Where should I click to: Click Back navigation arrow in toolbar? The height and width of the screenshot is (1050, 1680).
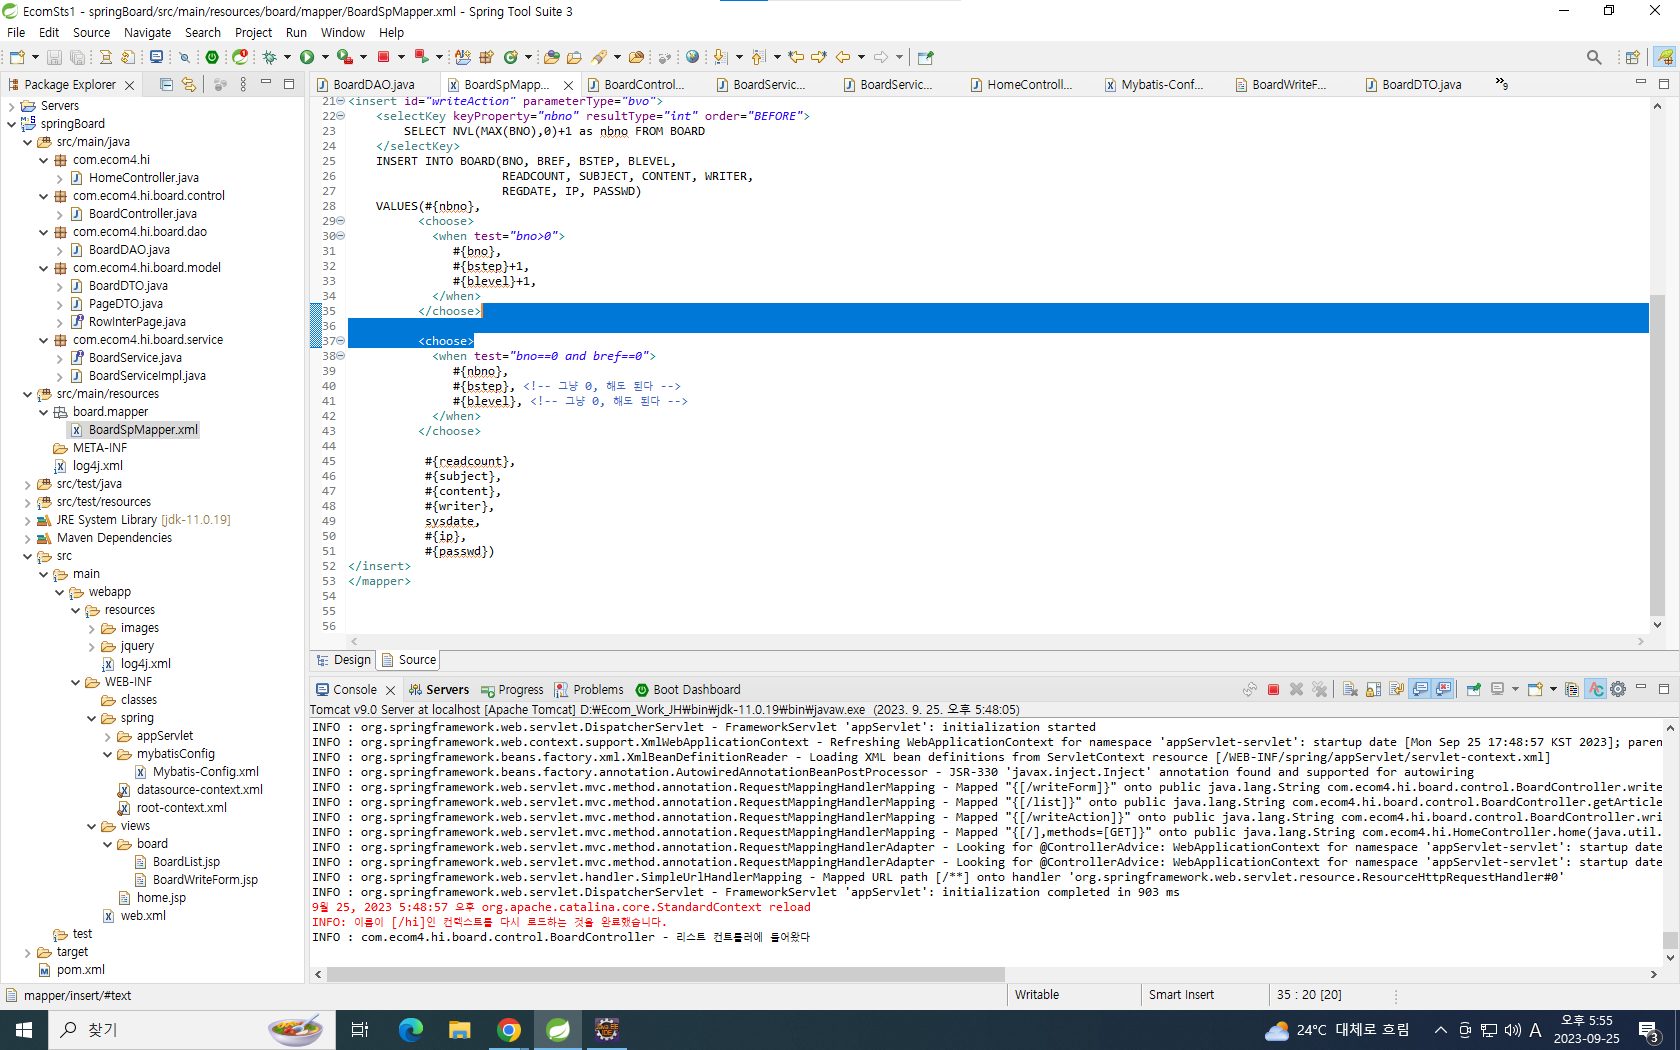[x=843, y=57]
